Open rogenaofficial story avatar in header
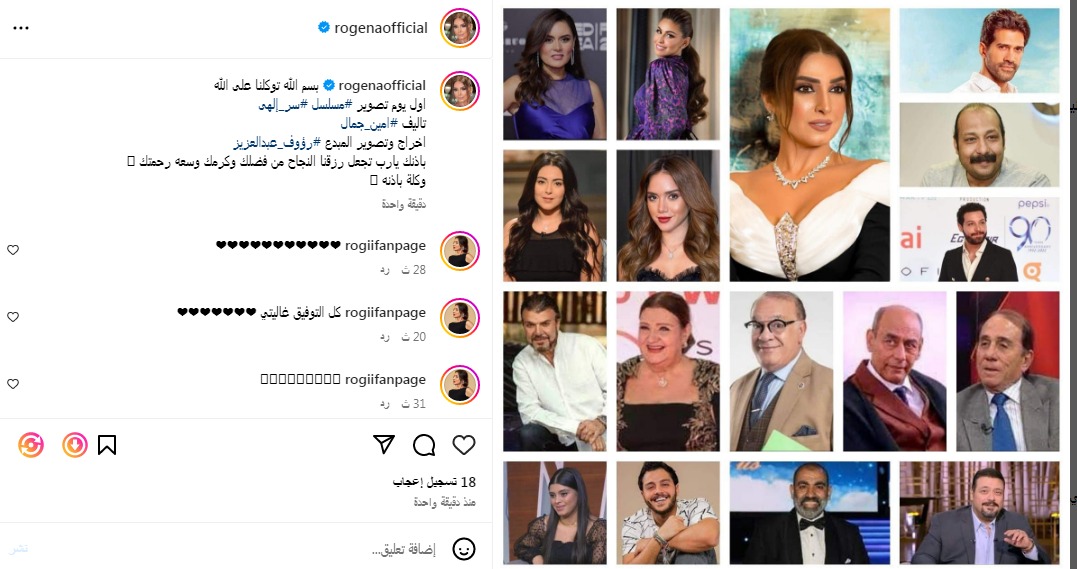1077x569 pixels. 460,28
